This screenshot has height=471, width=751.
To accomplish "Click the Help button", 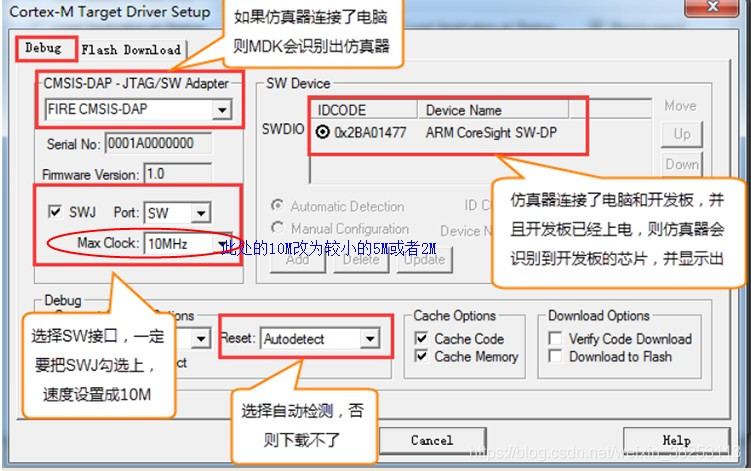I will pos(676,440).
